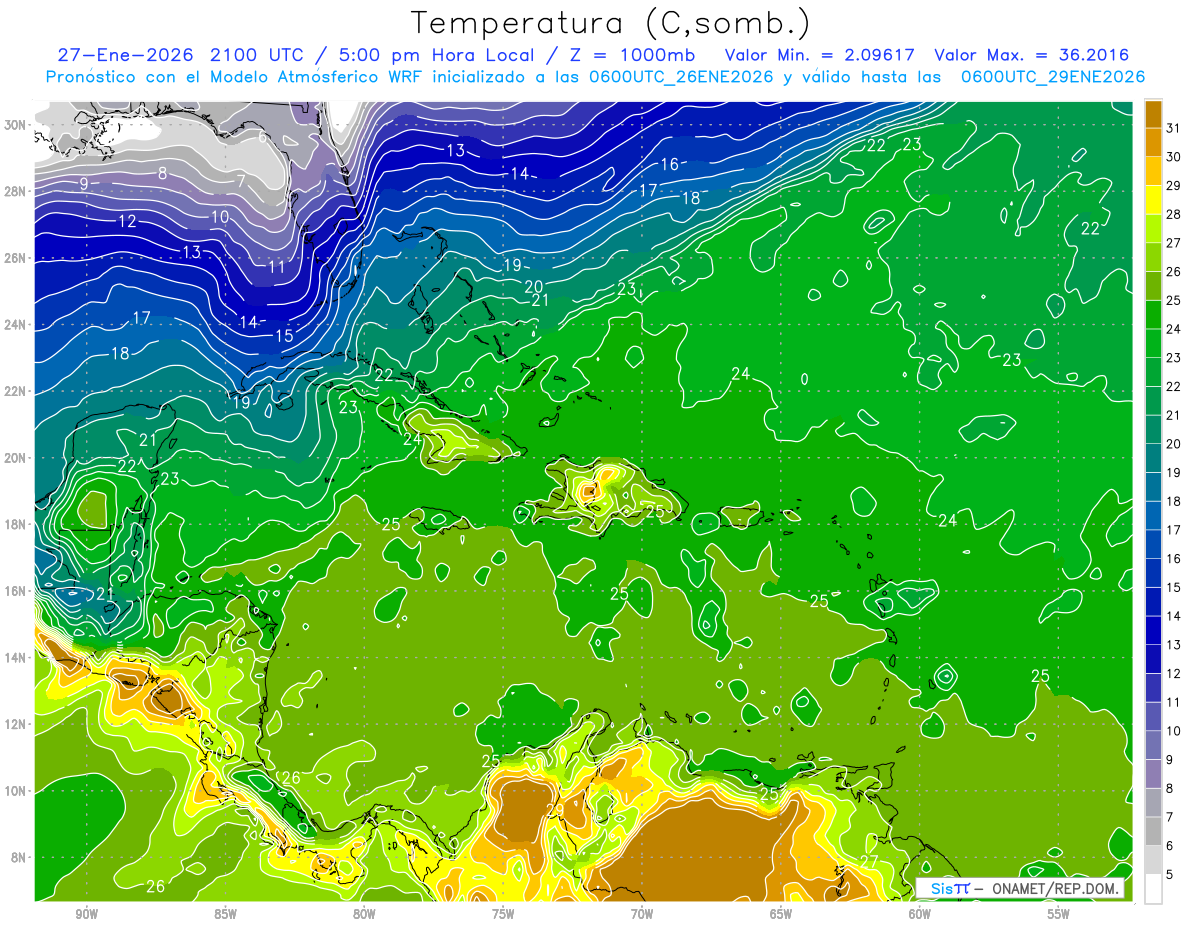Click the 65W longitude axis label
1200x927 pixels.
pos(781,914)
